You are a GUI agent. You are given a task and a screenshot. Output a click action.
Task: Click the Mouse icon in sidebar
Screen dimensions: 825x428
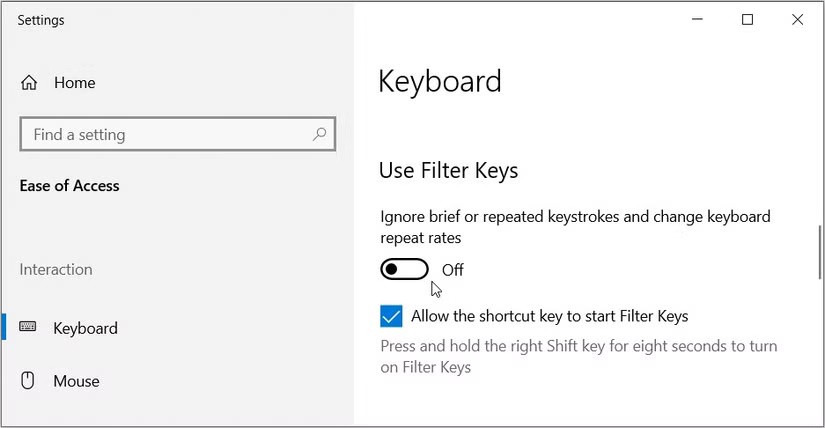click(28, 380)
